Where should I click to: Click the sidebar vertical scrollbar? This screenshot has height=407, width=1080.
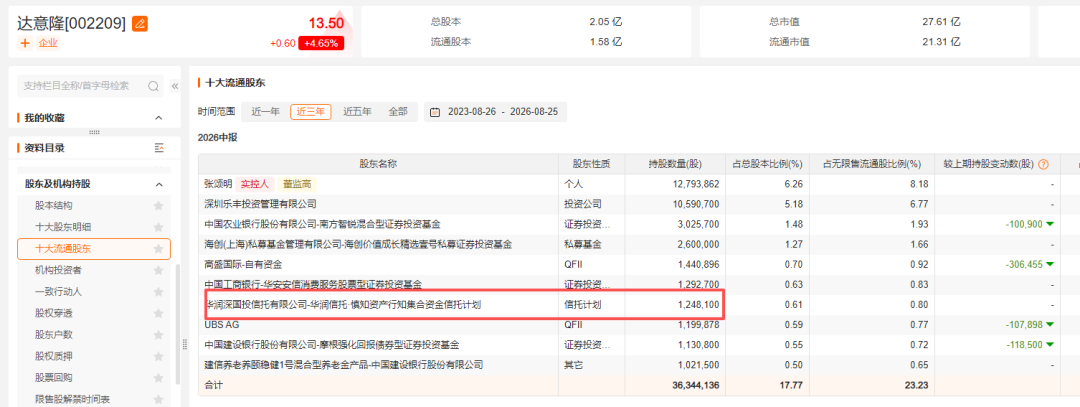178,324
